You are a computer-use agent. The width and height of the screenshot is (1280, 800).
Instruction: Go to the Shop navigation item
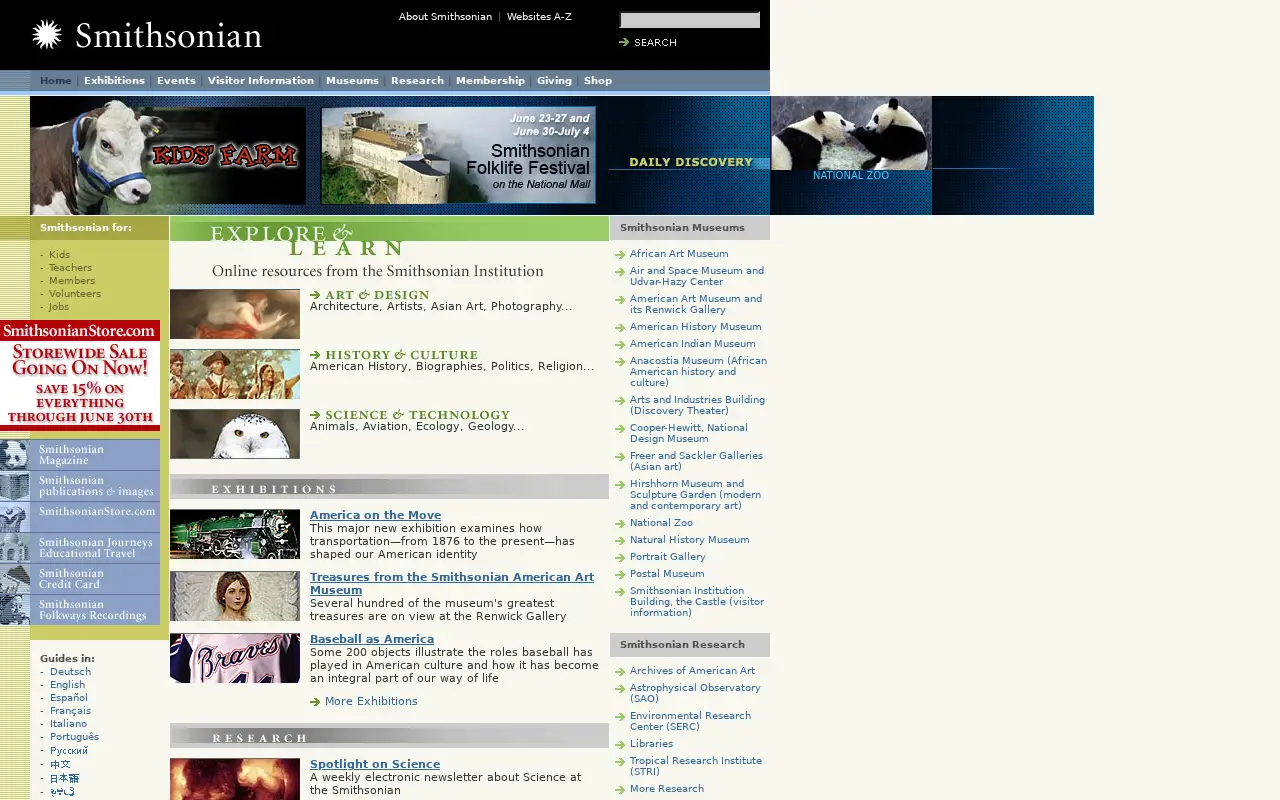[x=598, y=81]
